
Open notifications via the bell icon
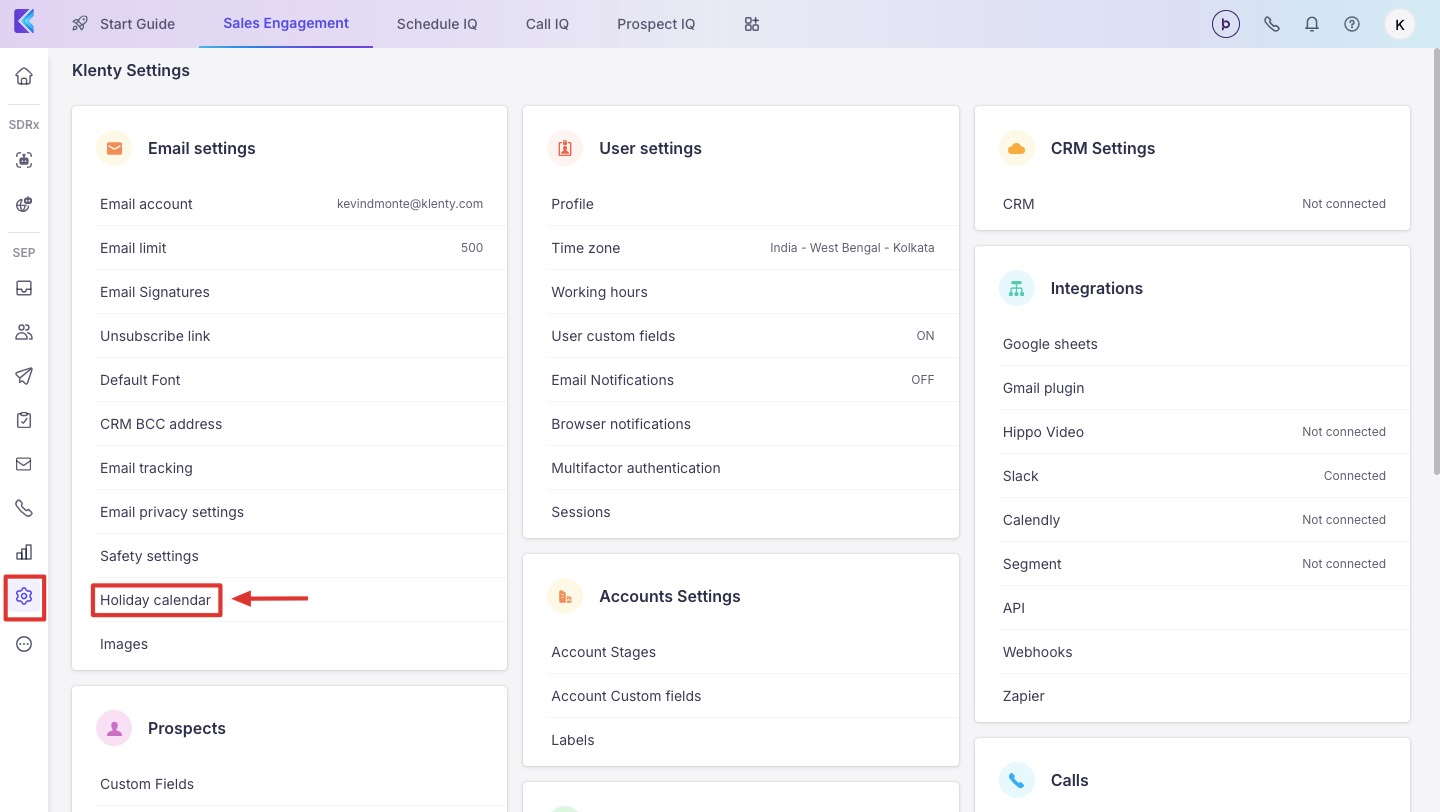(x=1312, y=24)
